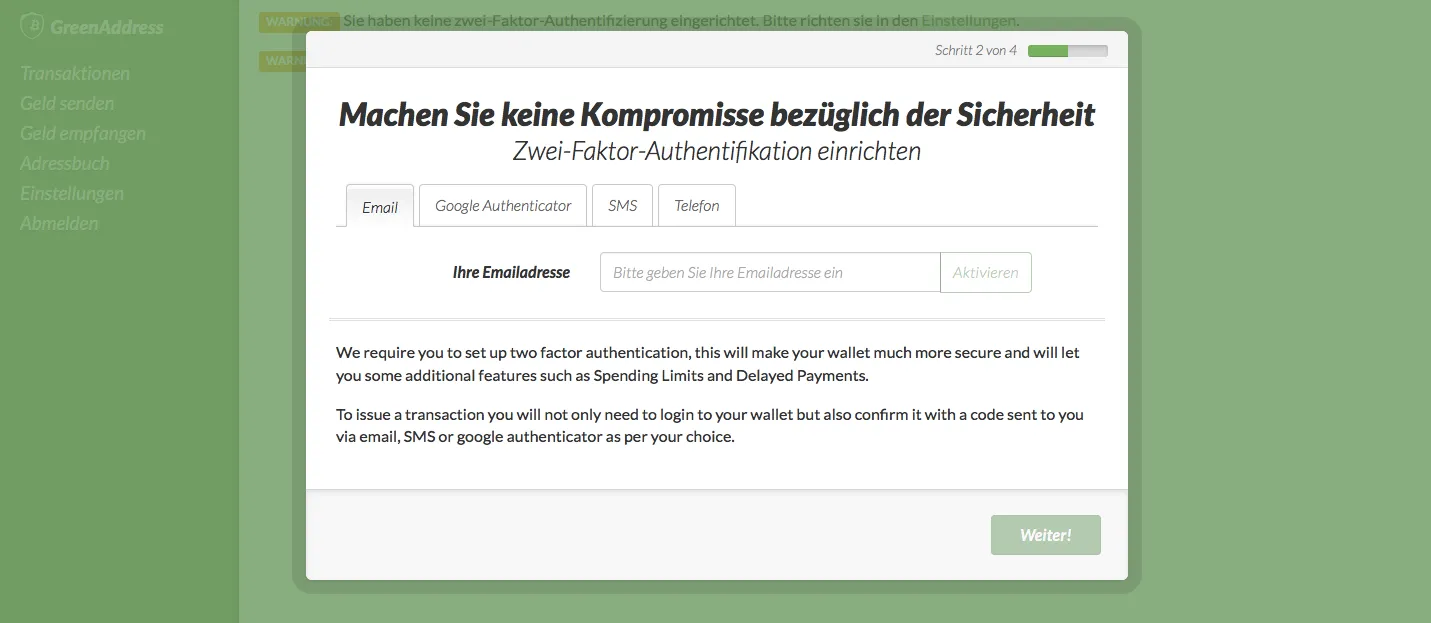Switch to the SMS tab
The height and width of the screenshot is (623, 1431).
(x=622, y=205)
